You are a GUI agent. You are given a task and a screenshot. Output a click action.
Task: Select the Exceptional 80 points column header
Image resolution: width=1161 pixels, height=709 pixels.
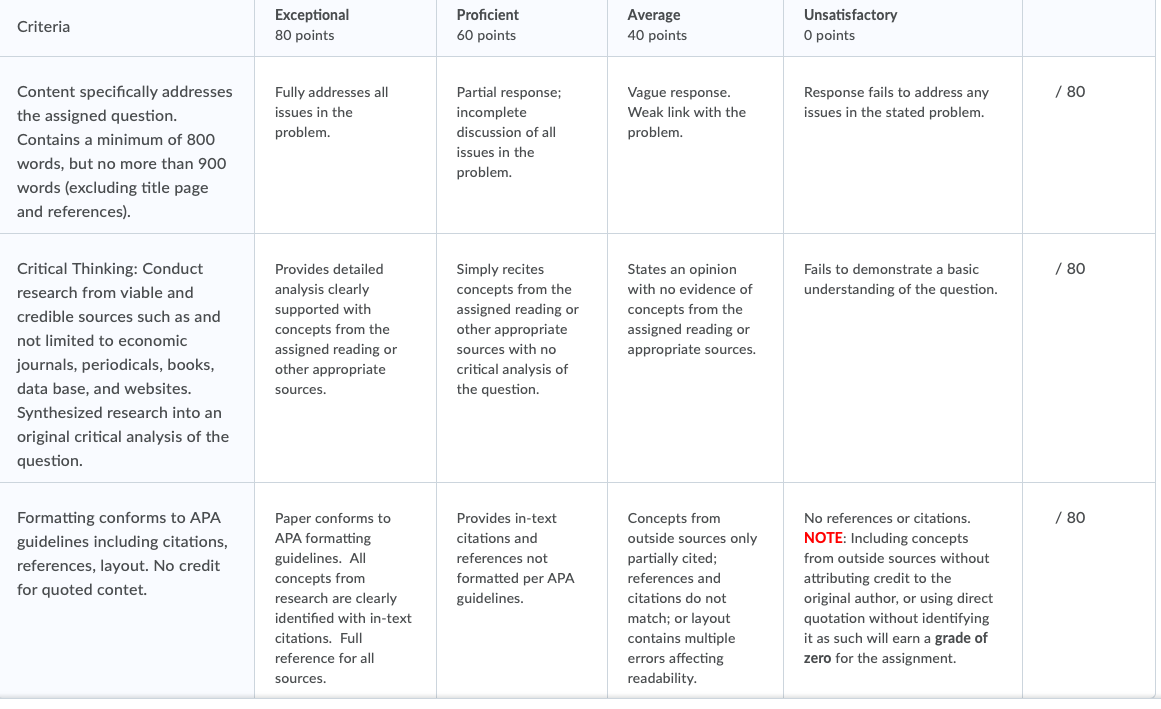tap(345, 26)
